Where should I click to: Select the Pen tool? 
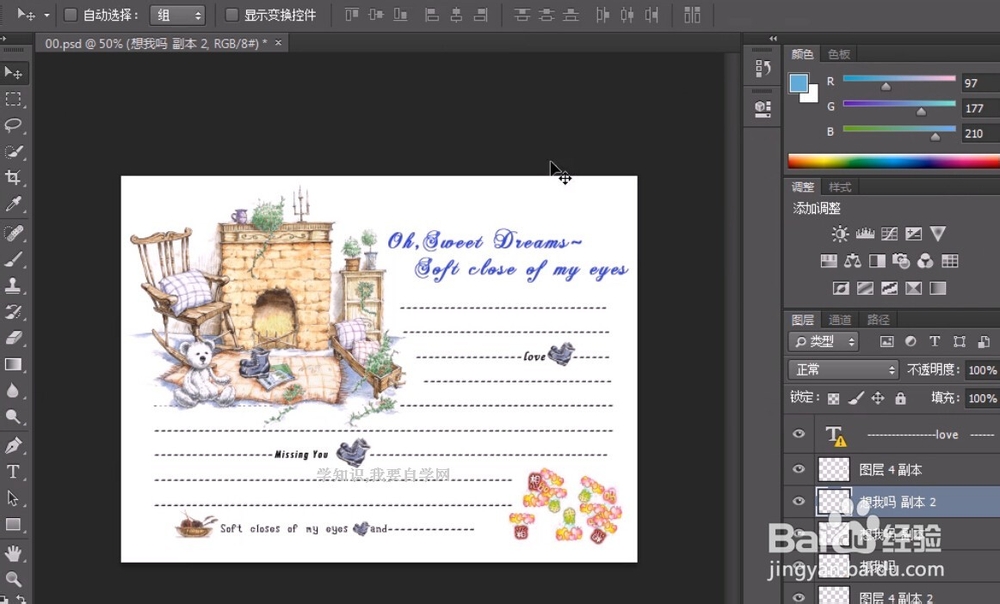click(x=13, y=445)
